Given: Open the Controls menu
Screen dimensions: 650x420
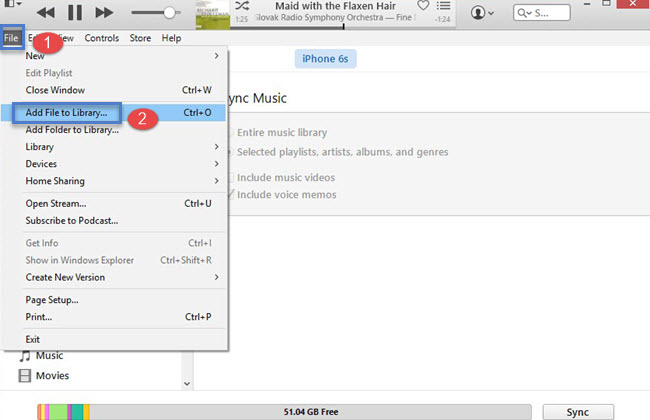Looking at the screenshot, I should [102, 38].
